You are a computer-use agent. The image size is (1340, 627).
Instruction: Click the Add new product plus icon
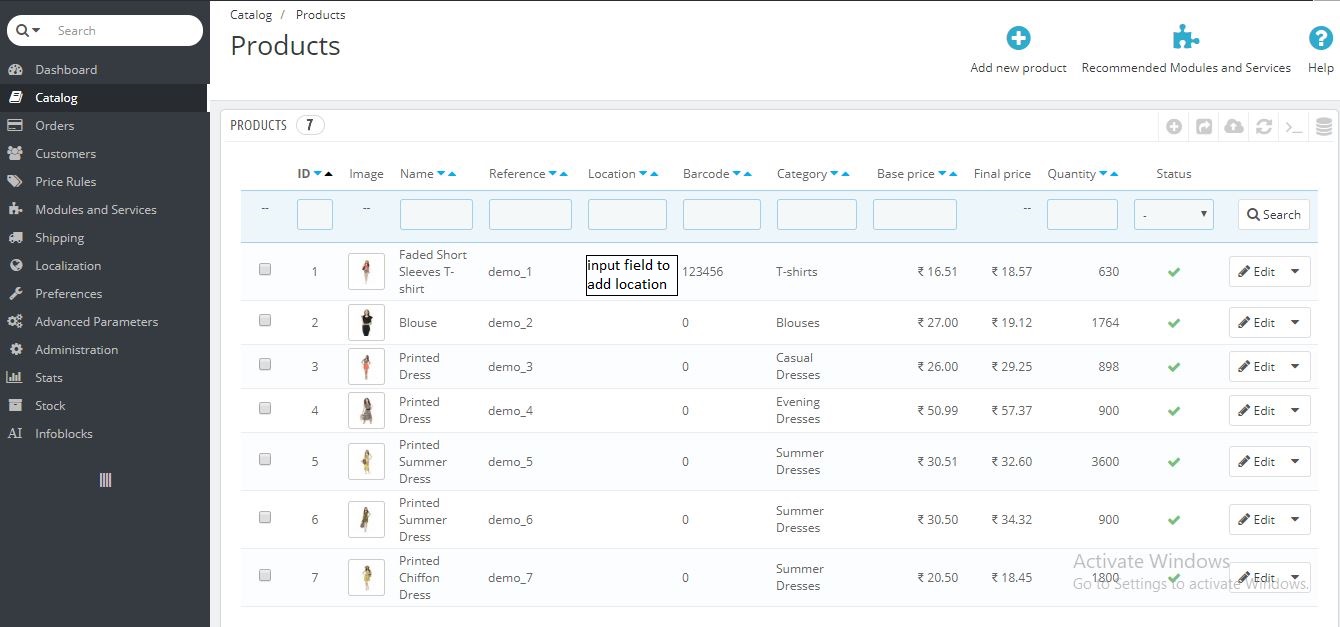[1018, 38]
